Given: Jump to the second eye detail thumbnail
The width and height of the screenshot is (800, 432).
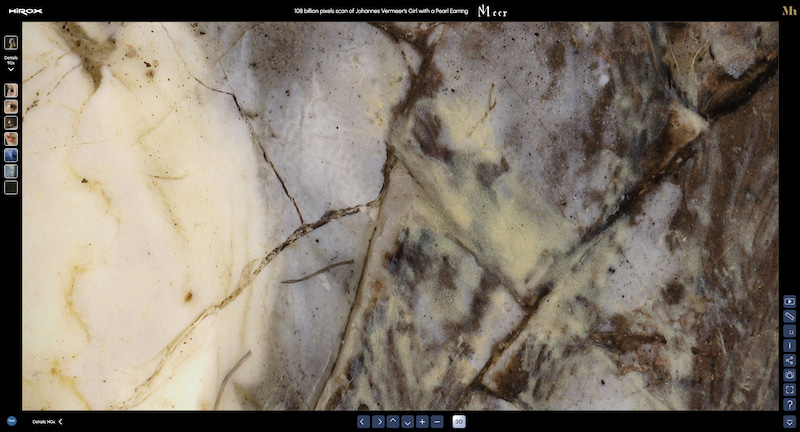Looking at the screenshot, I should pos(11,107).
